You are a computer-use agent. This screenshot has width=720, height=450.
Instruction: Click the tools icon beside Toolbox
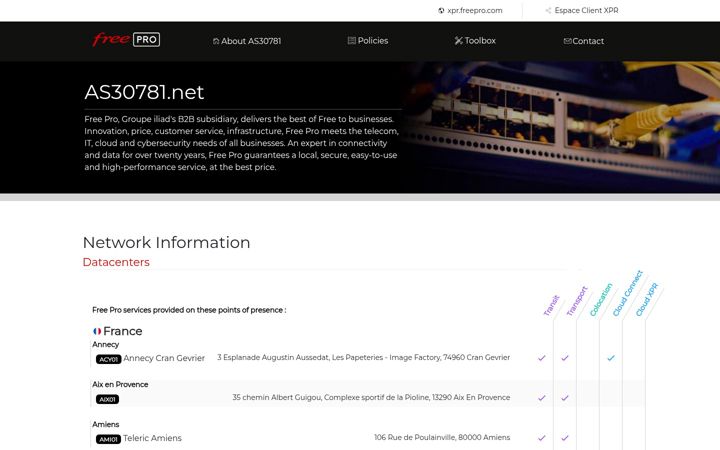458,40
